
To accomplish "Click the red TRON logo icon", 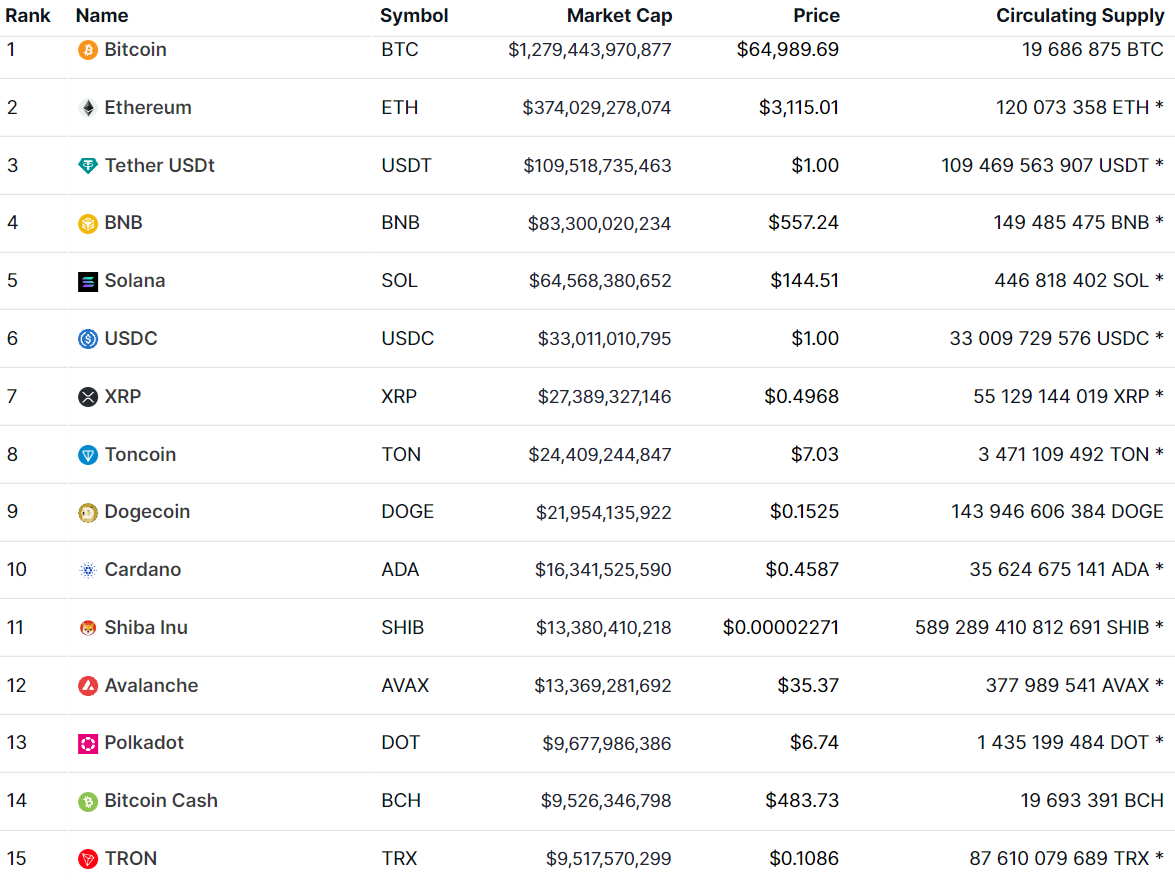I will click(88, 859).
